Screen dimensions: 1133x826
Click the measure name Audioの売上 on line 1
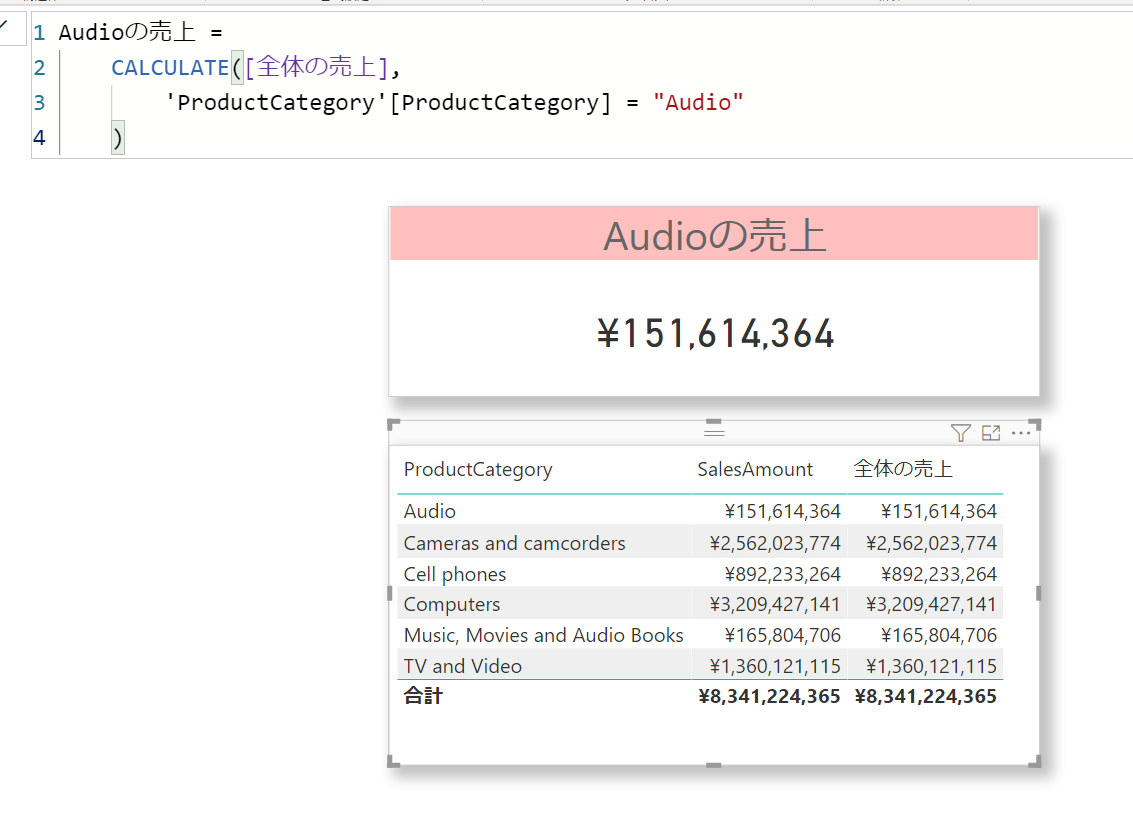[127, 32]
